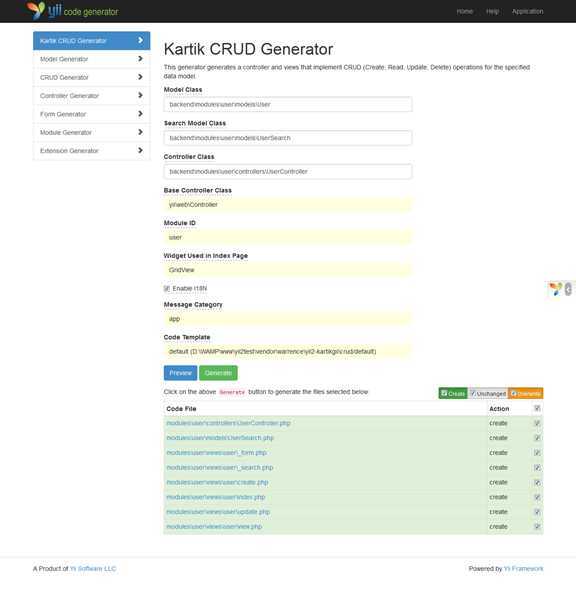Image resolution: width=576 pixels, height=591 pixels.
Task: Click chevron next to Model Generator
Action: tap(140, 59)
